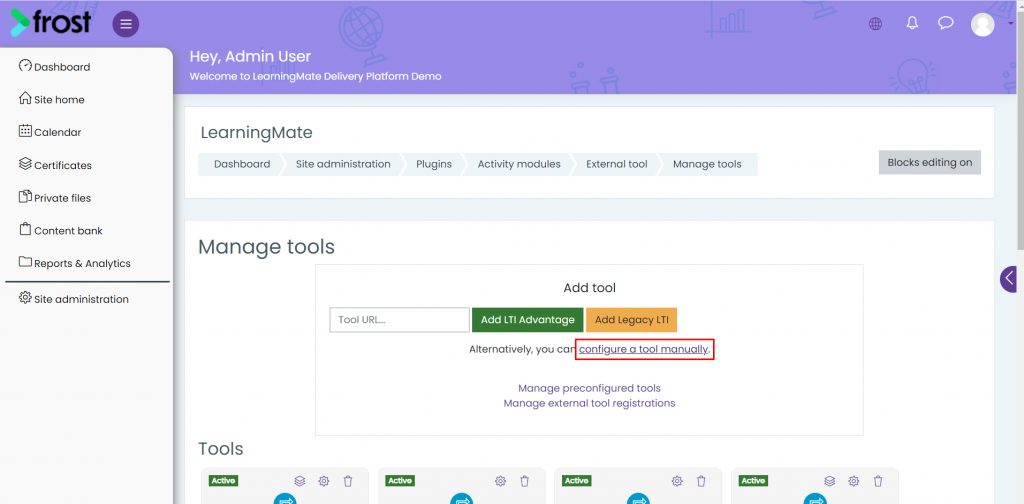Click the Manage tools page heading
The height and width of the screenshot is (504, 1024).
(266, 247)
